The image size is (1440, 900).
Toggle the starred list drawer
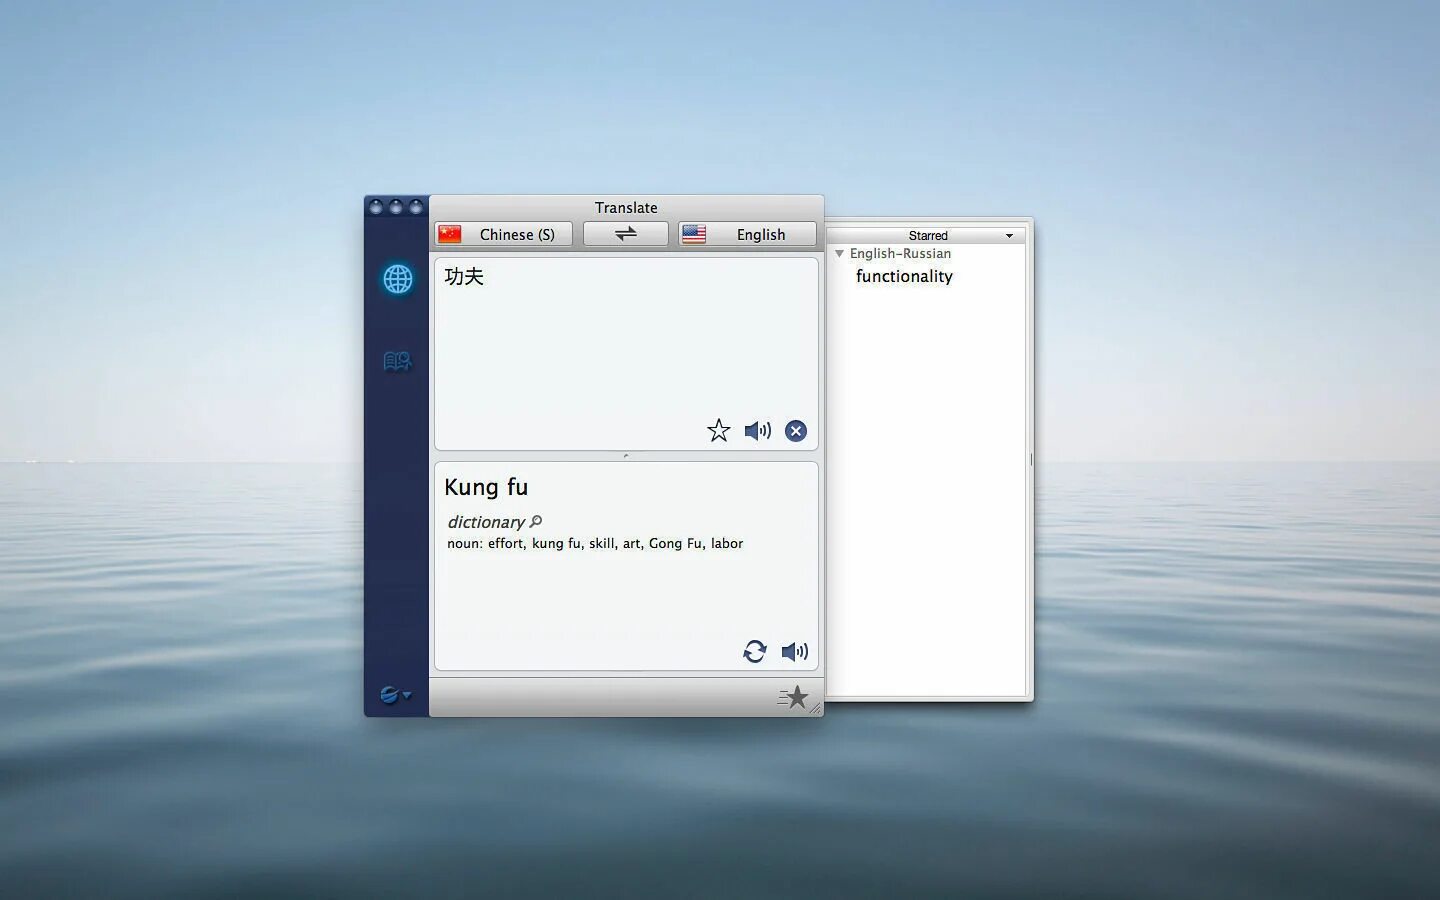tap(793, 697)
